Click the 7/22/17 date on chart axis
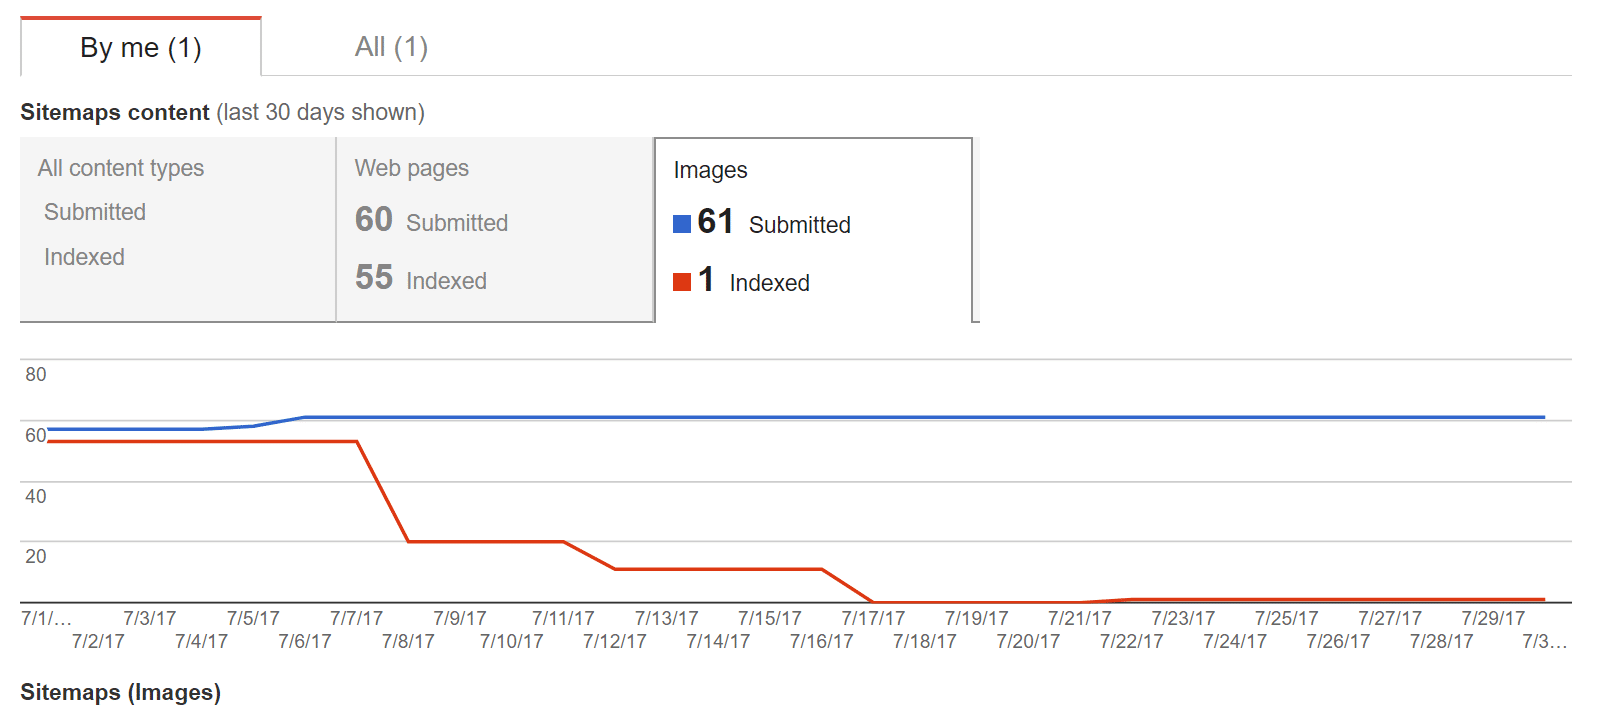Image resolution: width=1610 pixels, height=718 pixels. (1132, 641)
